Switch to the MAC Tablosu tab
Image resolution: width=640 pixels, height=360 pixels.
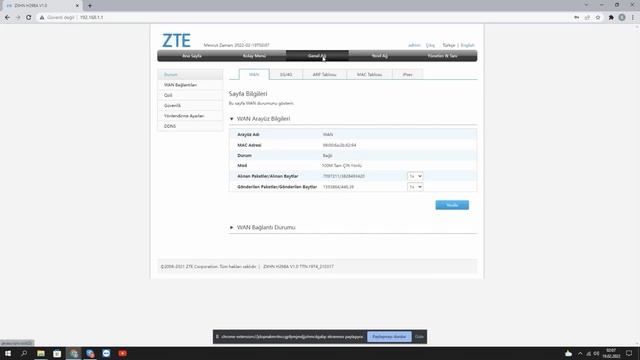(x=369, y=74)
